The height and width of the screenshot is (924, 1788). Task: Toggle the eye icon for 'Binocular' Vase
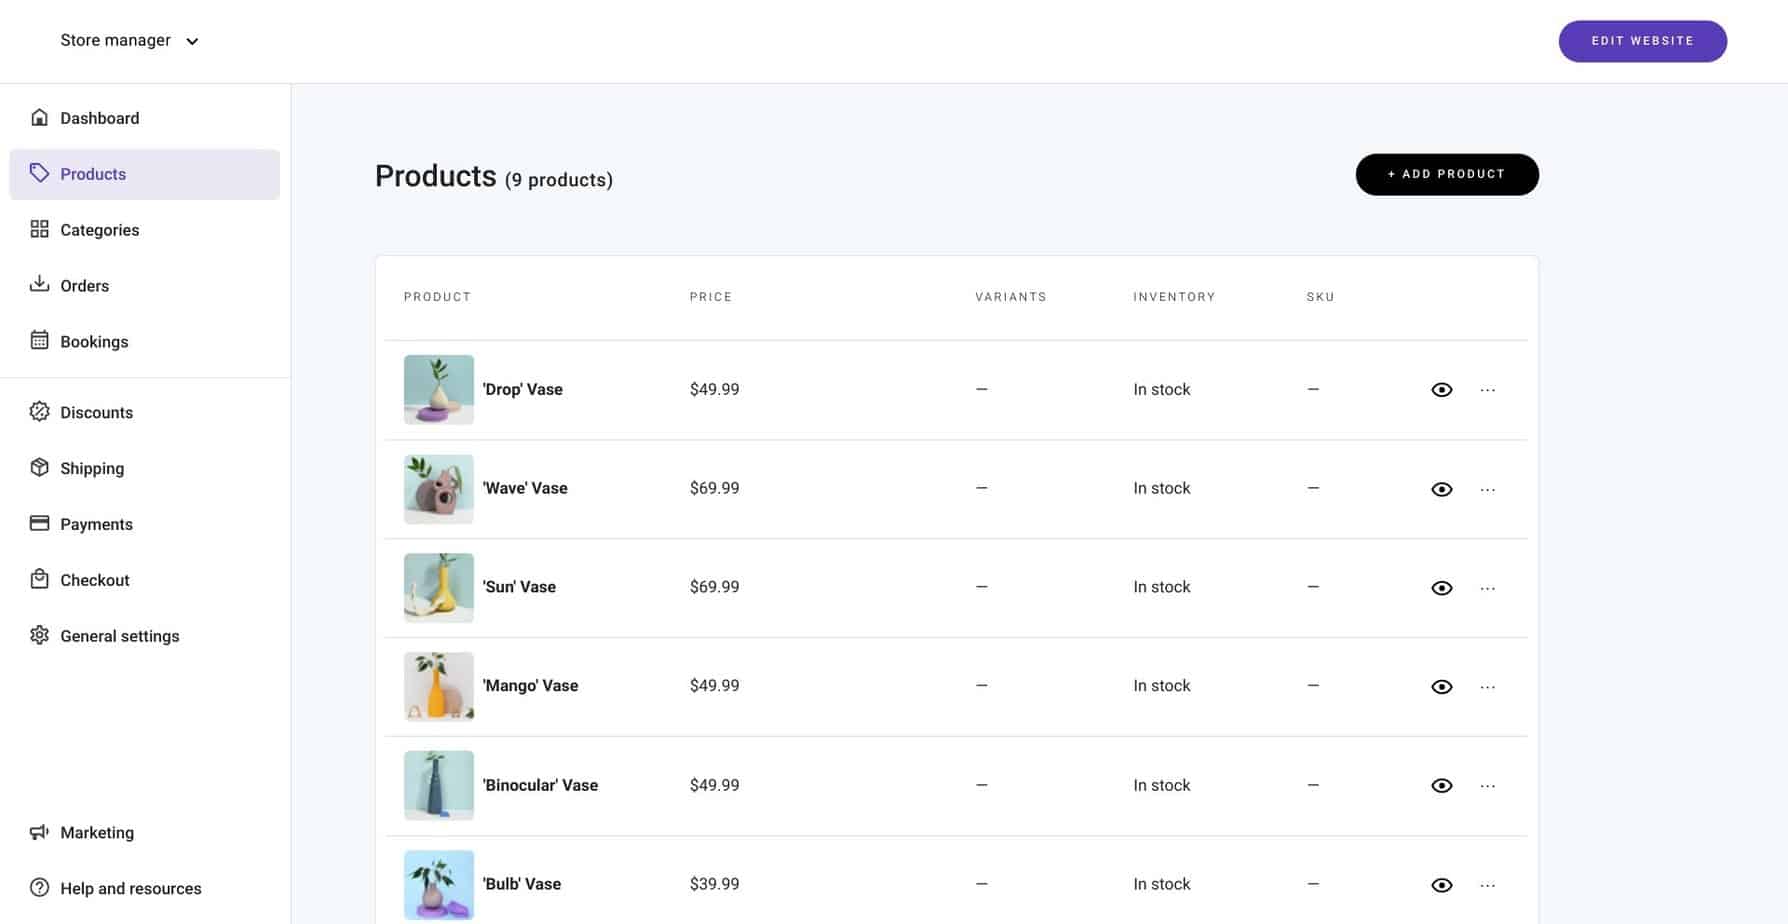click(x=1441, y=786)
